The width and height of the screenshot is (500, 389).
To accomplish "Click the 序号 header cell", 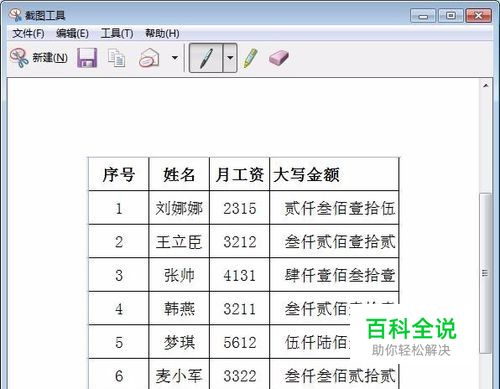I will (119, 174).
